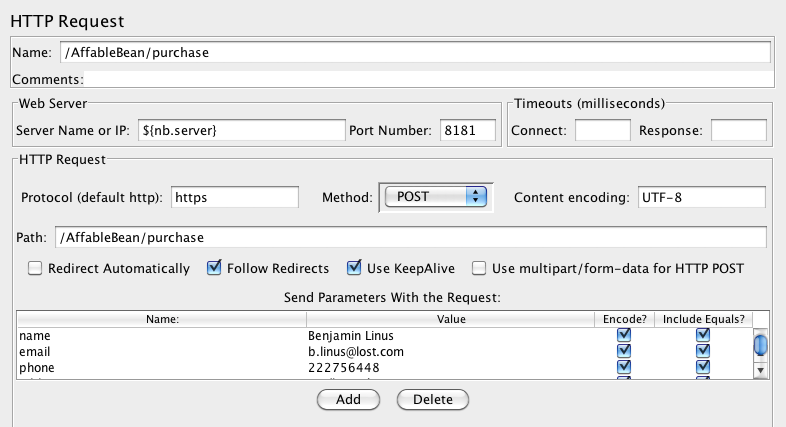Click the Response timeout field

738,131
